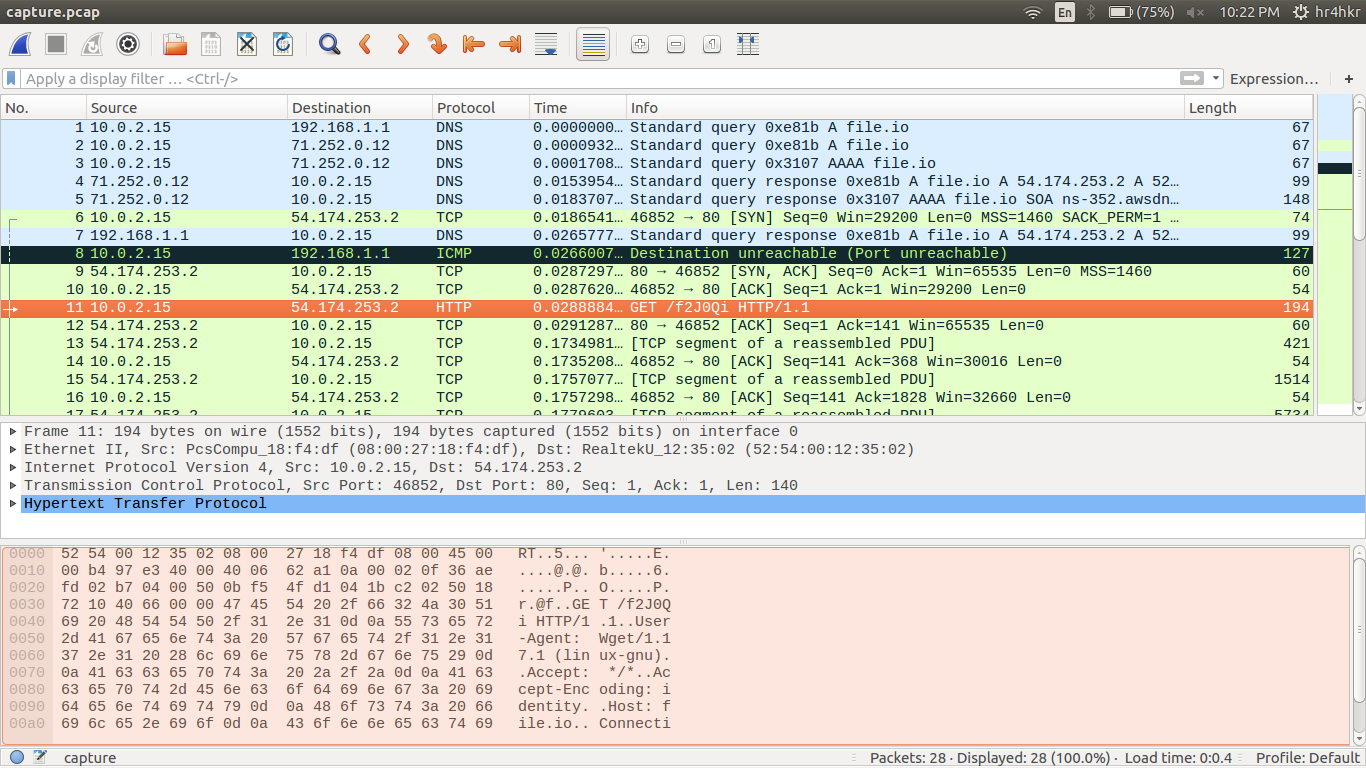Image resolution: width=1366 pixels, height=768 pixels.
Task: Add a filter button with the plus
Action: 1348,78
